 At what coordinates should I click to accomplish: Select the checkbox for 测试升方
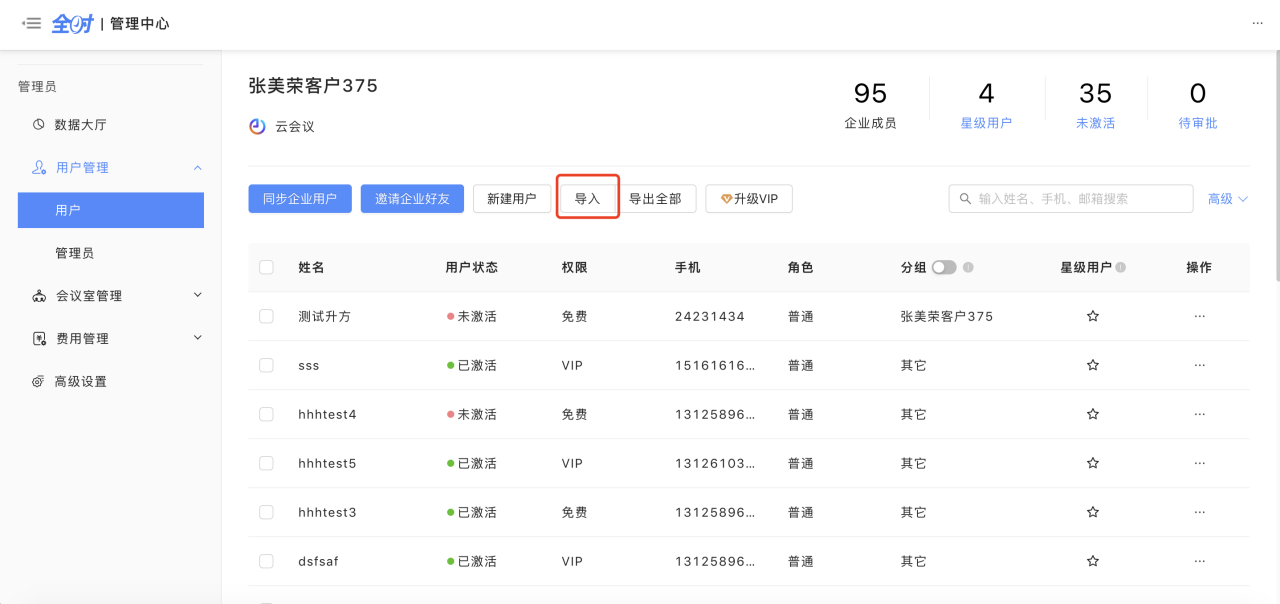pos(266,316)
